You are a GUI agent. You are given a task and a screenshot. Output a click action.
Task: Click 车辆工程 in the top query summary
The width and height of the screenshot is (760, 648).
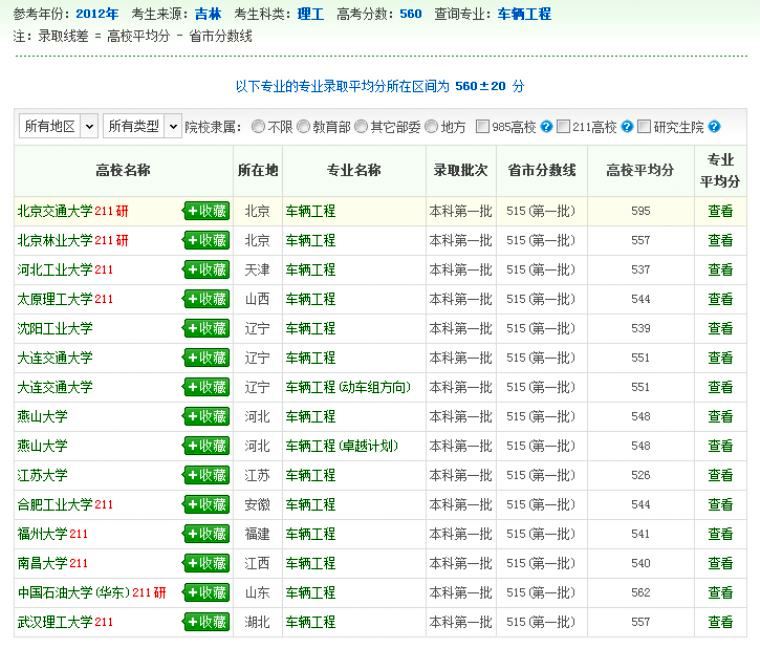524,14
